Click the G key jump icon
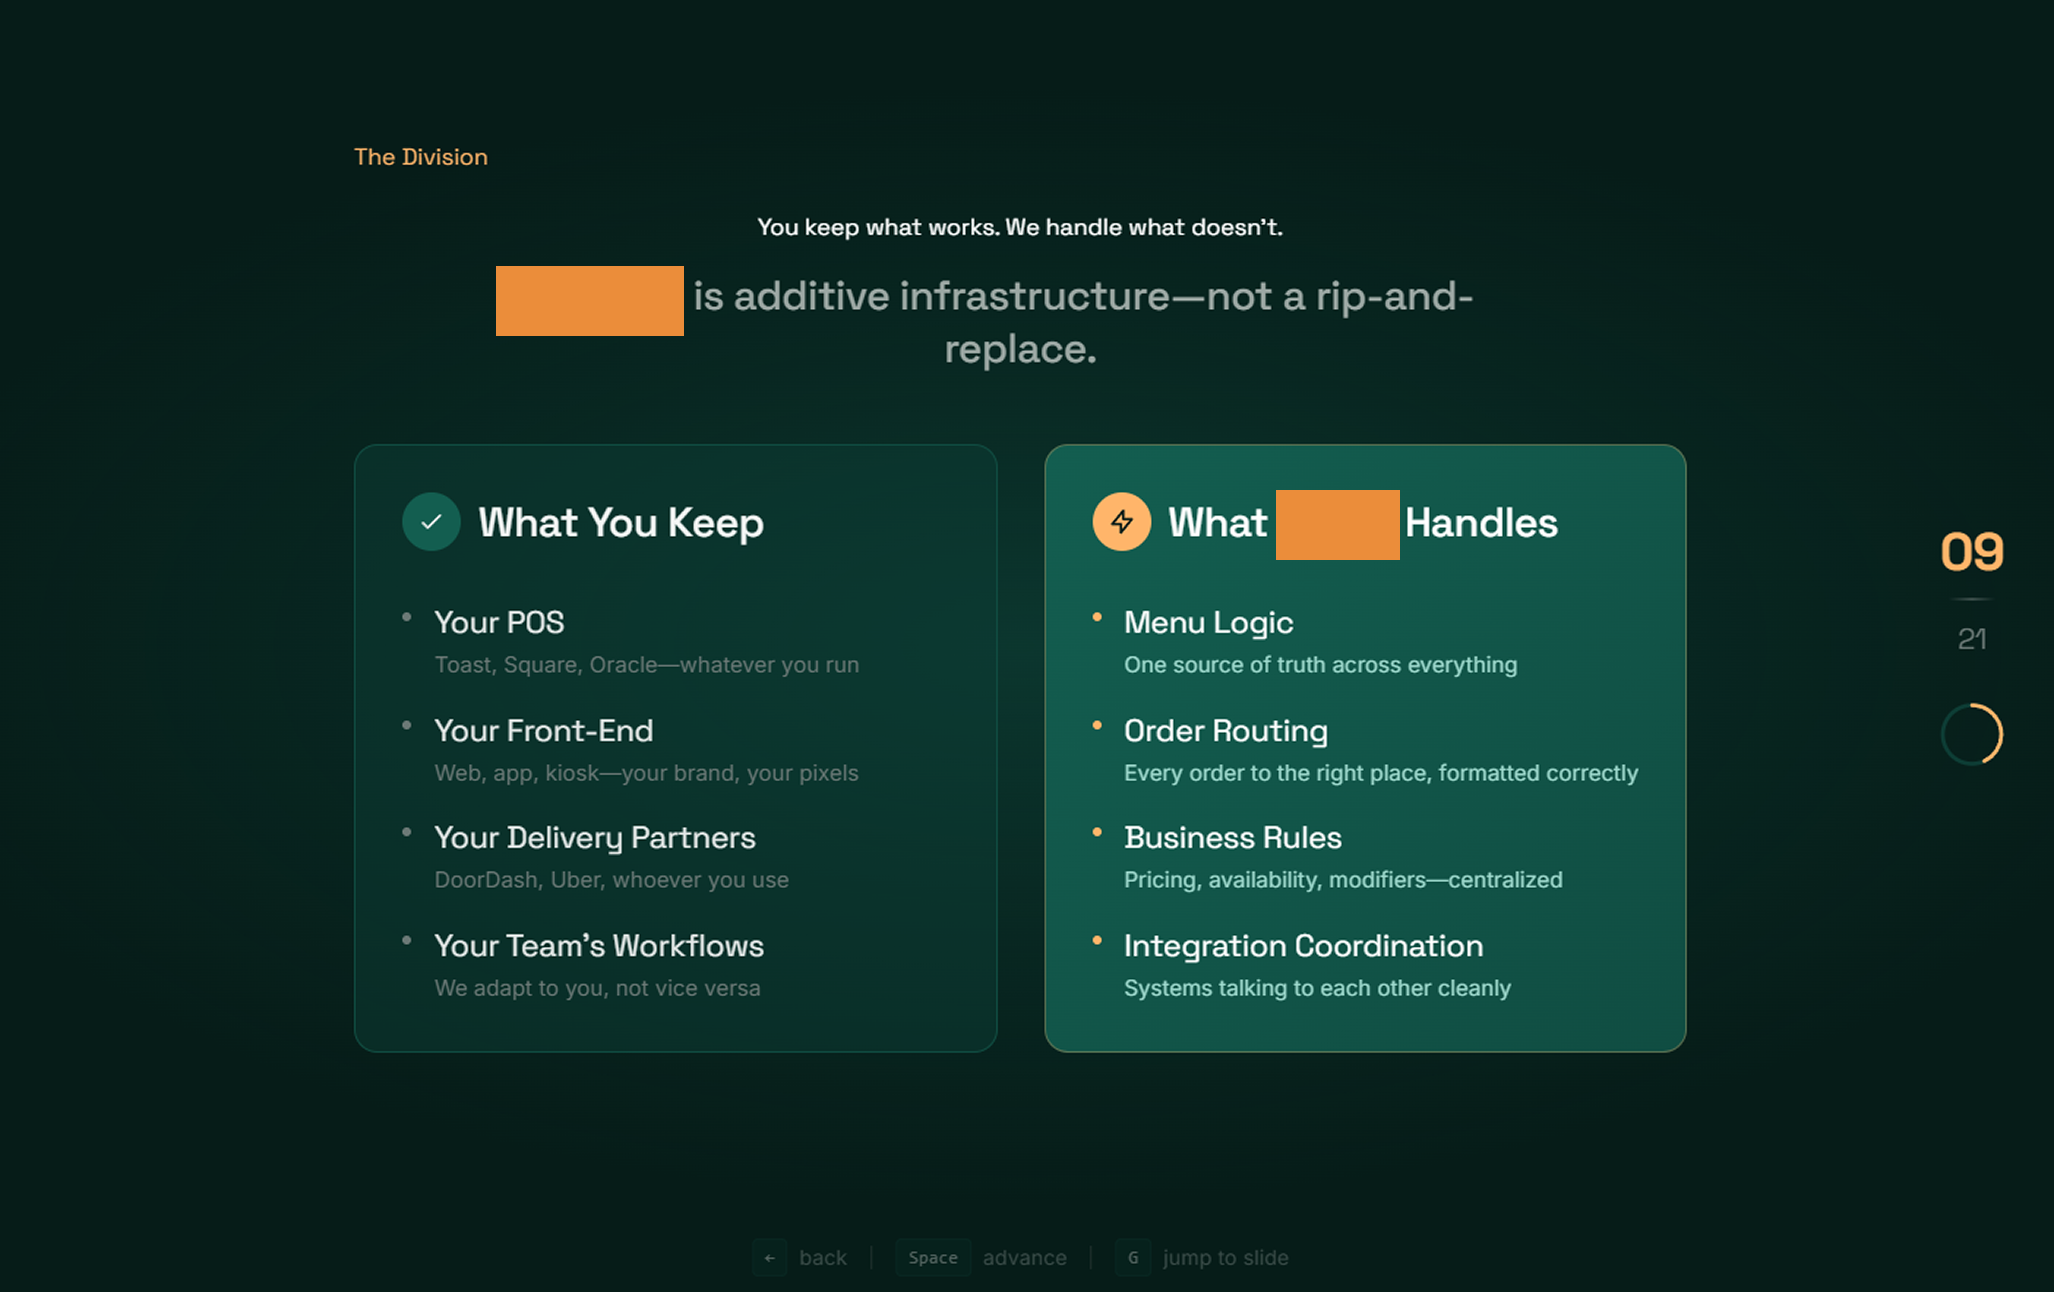 [x=1132, y=1258]
